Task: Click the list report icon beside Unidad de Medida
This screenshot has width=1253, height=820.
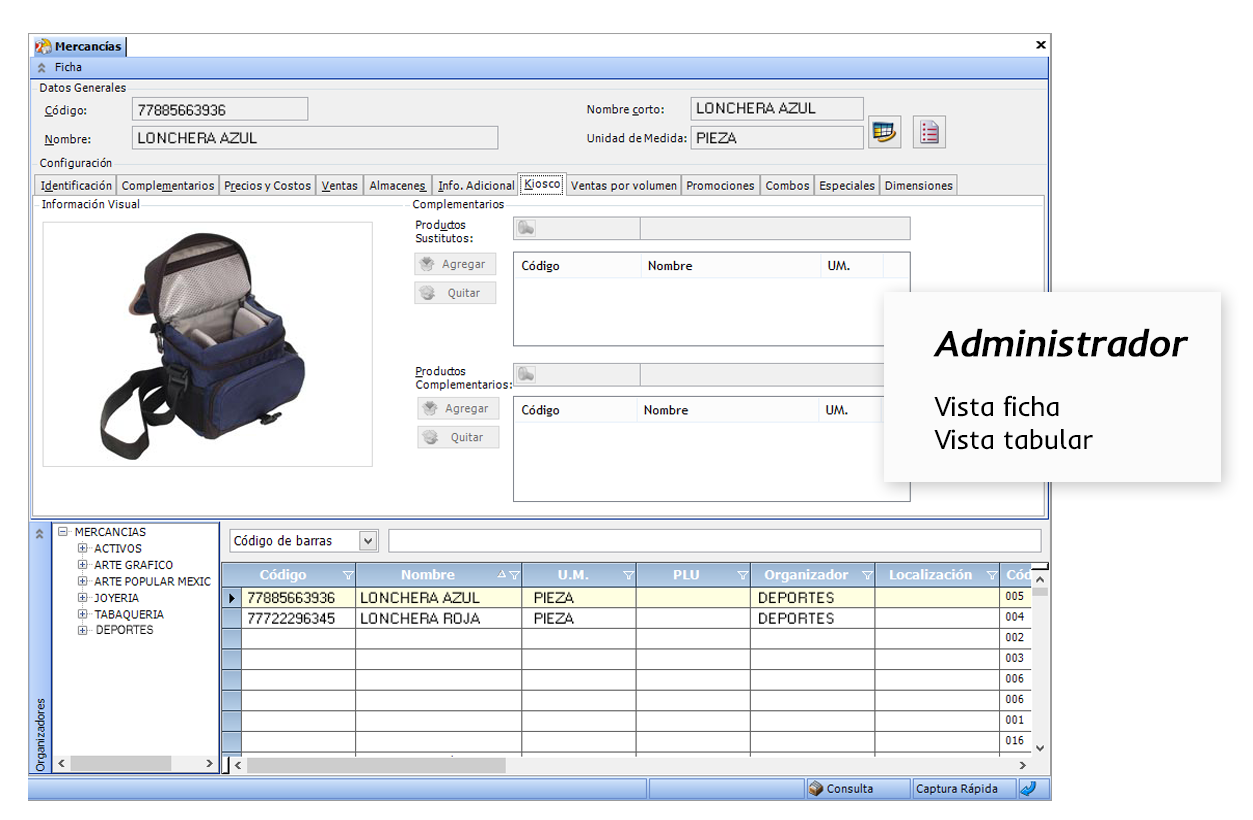Action: [x=929, y=132]
